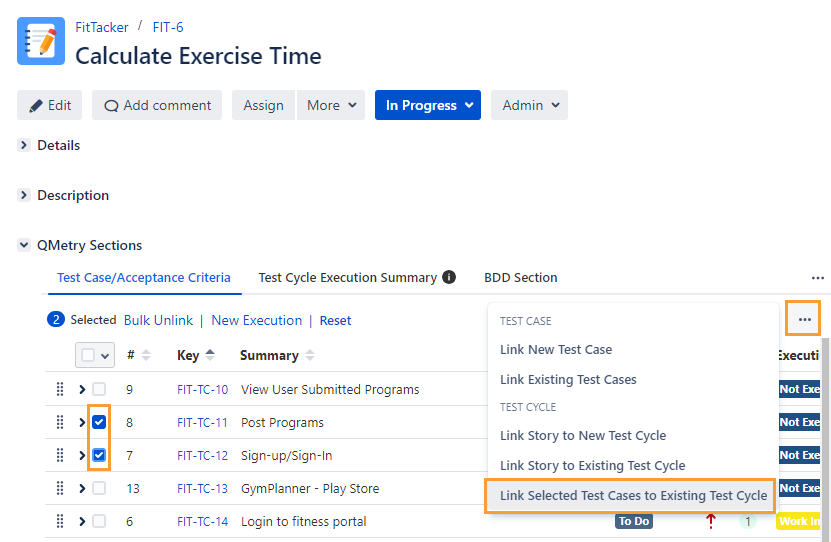The height and width of the screenshot is (542, 831).
Task: Click the FitTacker project notepad icon
Action: pos(41,41)
